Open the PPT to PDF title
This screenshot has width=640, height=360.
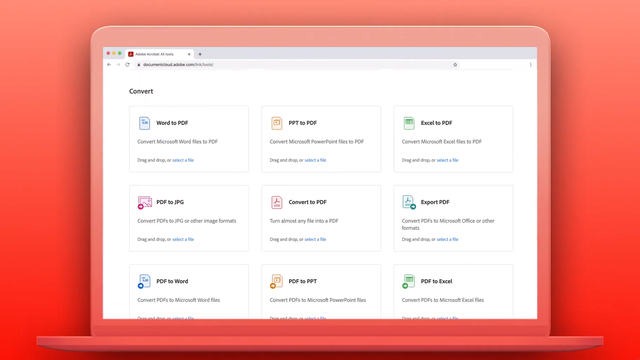click(302, 123)
